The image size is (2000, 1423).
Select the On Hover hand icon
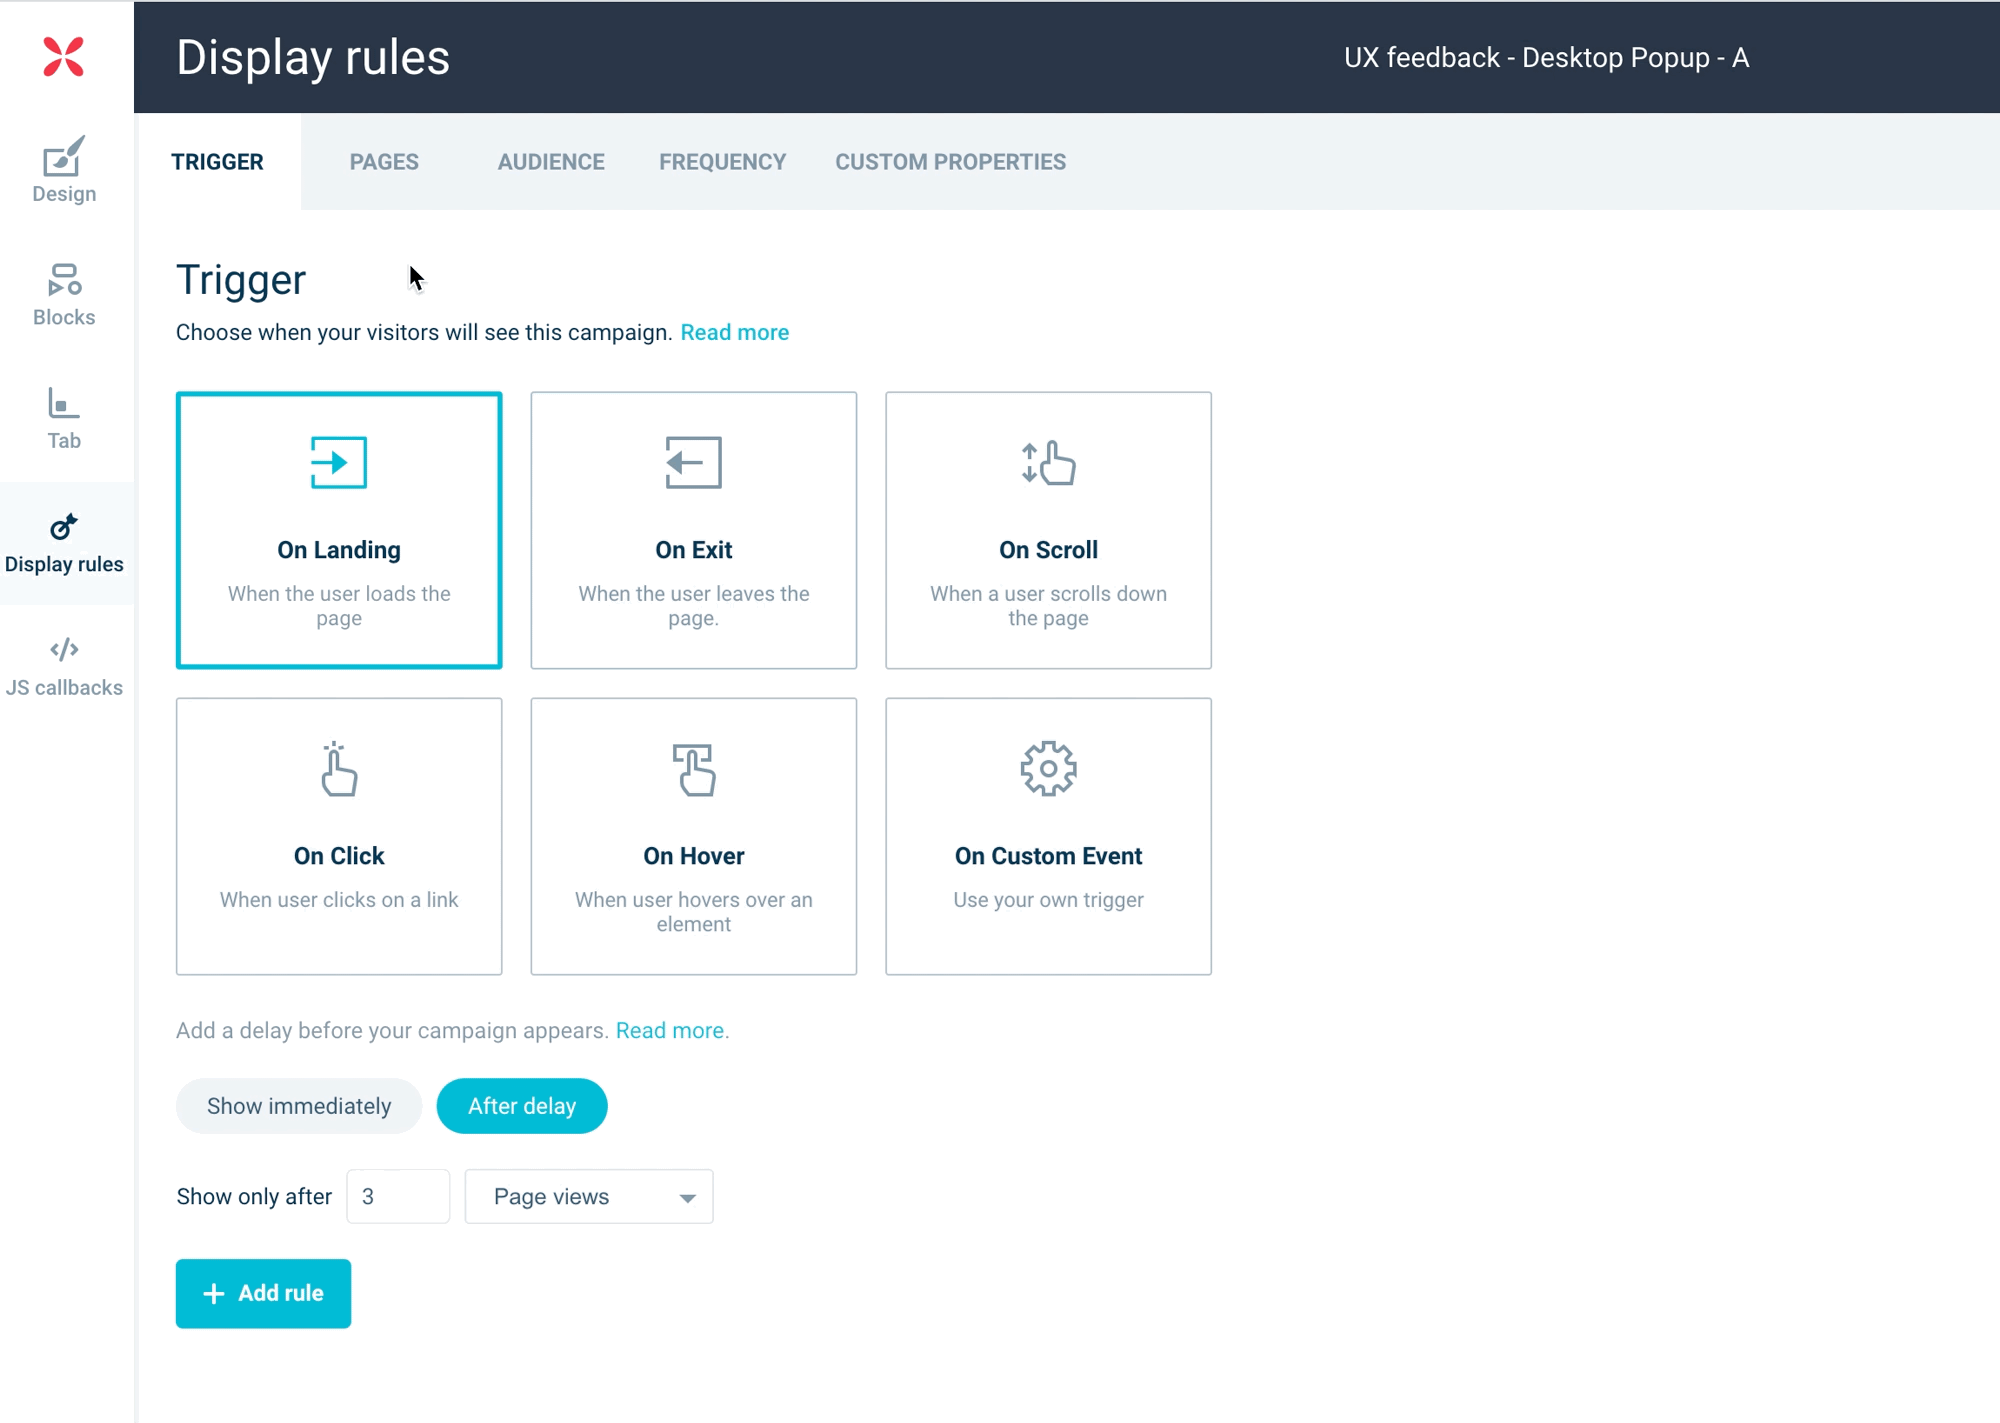(x=693, y=769)
